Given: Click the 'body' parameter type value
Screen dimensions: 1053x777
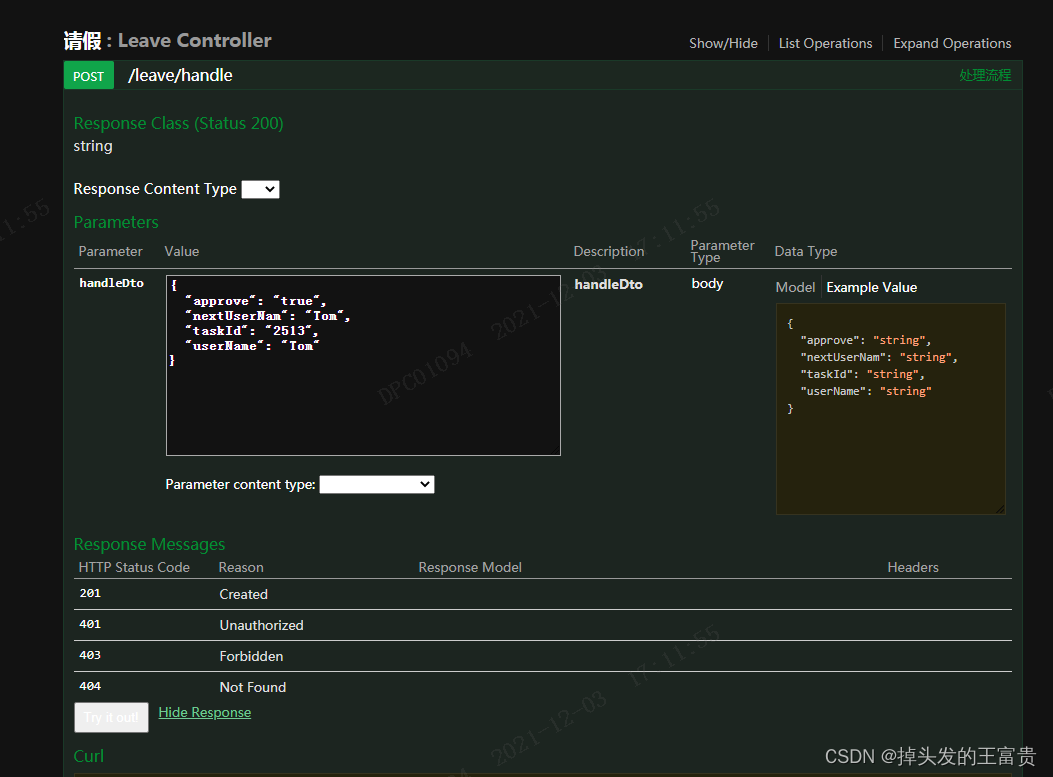Looking at the screenshot, I should tap(707, 283).
